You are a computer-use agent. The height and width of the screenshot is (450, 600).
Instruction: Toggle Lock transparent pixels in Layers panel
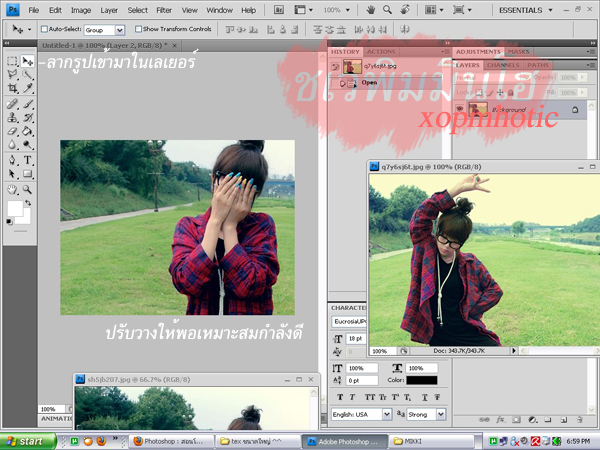coord(479,93)
